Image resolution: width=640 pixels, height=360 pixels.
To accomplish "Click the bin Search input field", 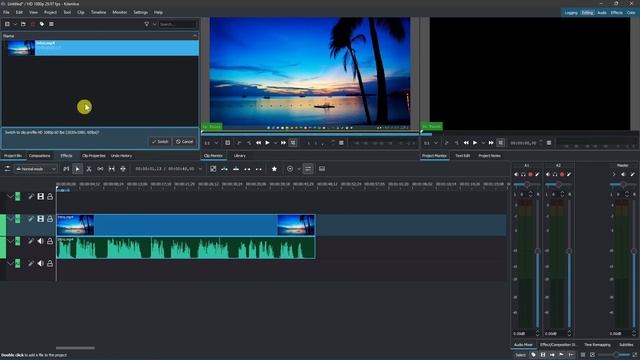I will pos(178,24).
